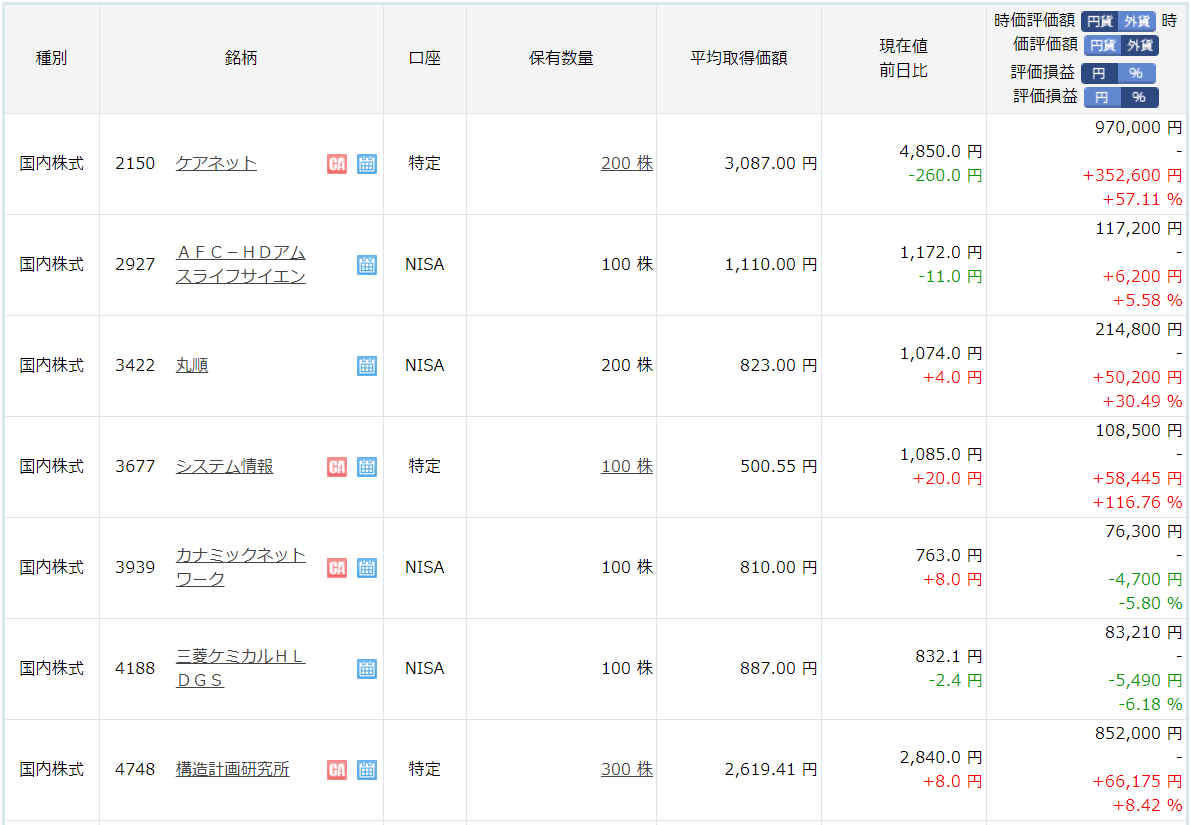
Task: Click the loss percentage -6.18 %
Action: 1150,705
